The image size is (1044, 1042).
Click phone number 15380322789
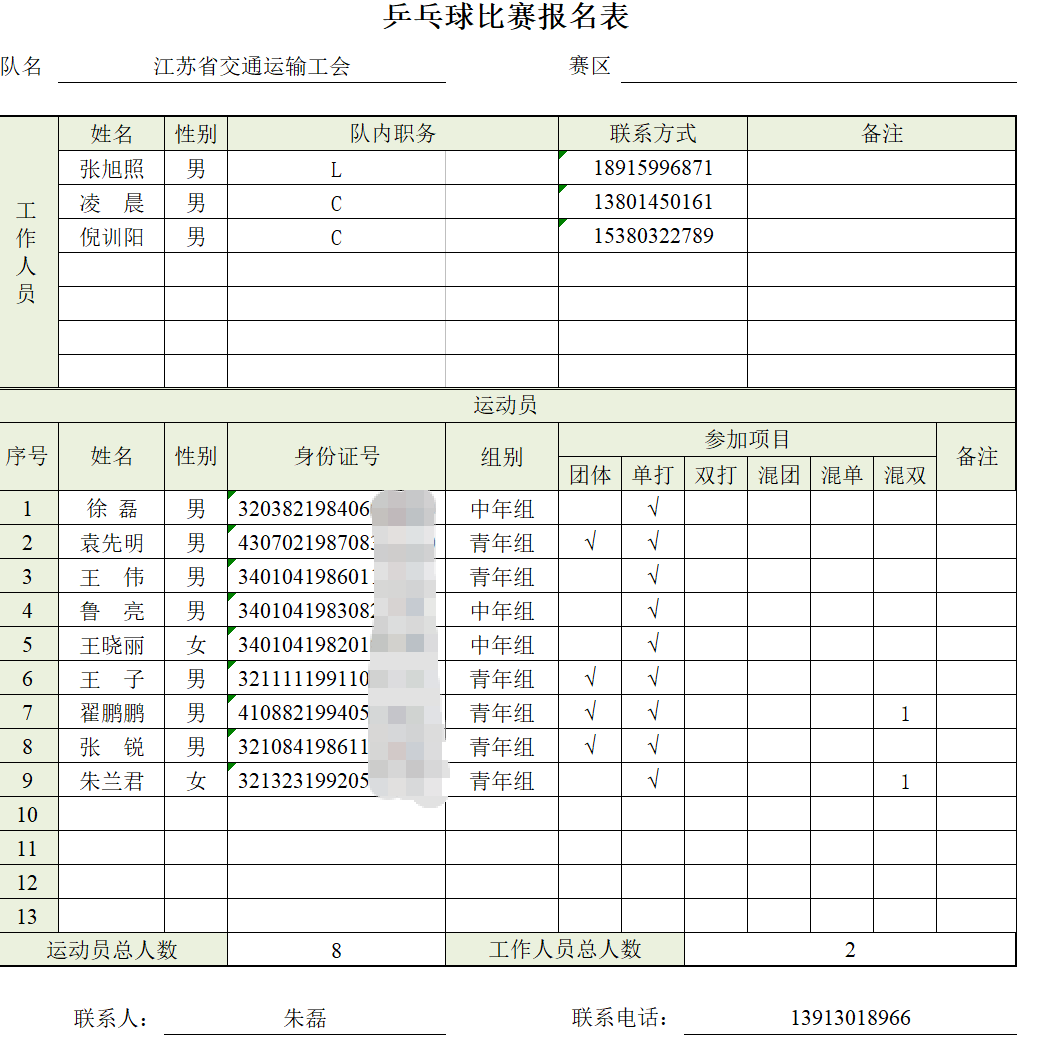pyautogui.click(x=653, y=236)
